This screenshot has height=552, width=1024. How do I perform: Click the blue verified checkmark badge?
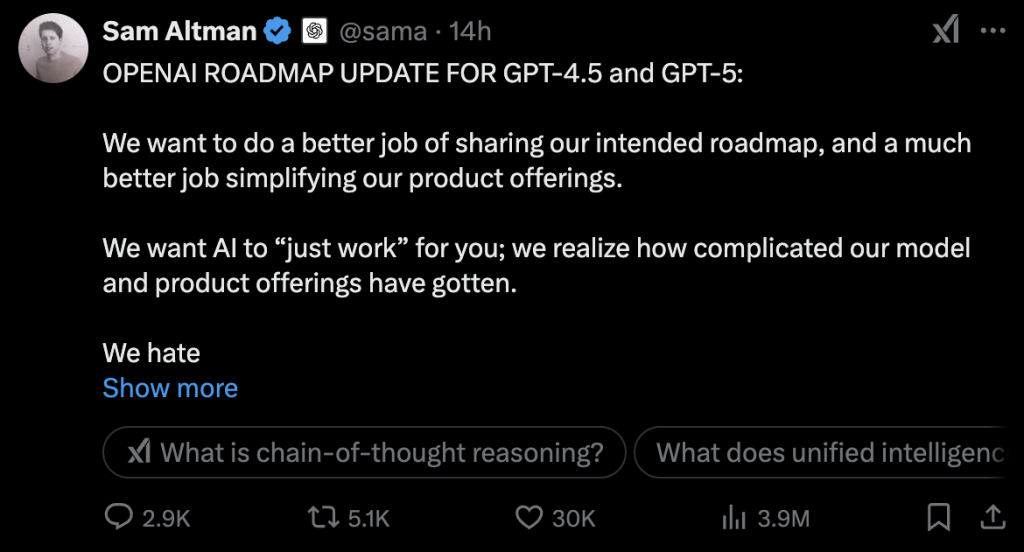coord(277,32)
